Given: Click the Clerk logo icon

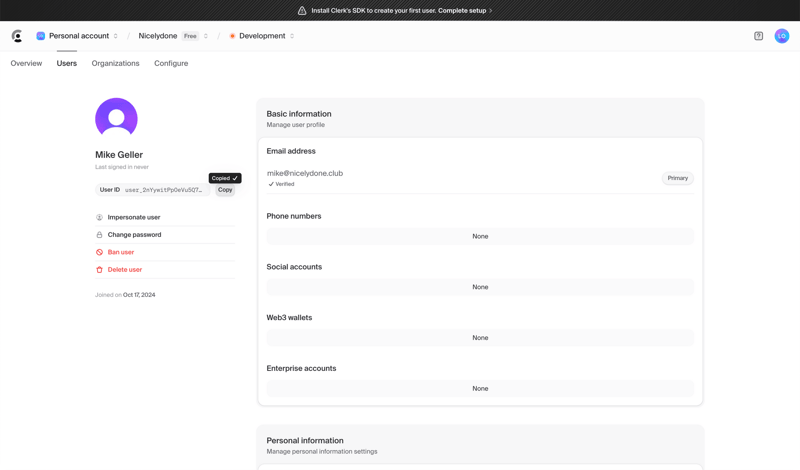Looking at the screenshot, I should [x=17, y=36].
